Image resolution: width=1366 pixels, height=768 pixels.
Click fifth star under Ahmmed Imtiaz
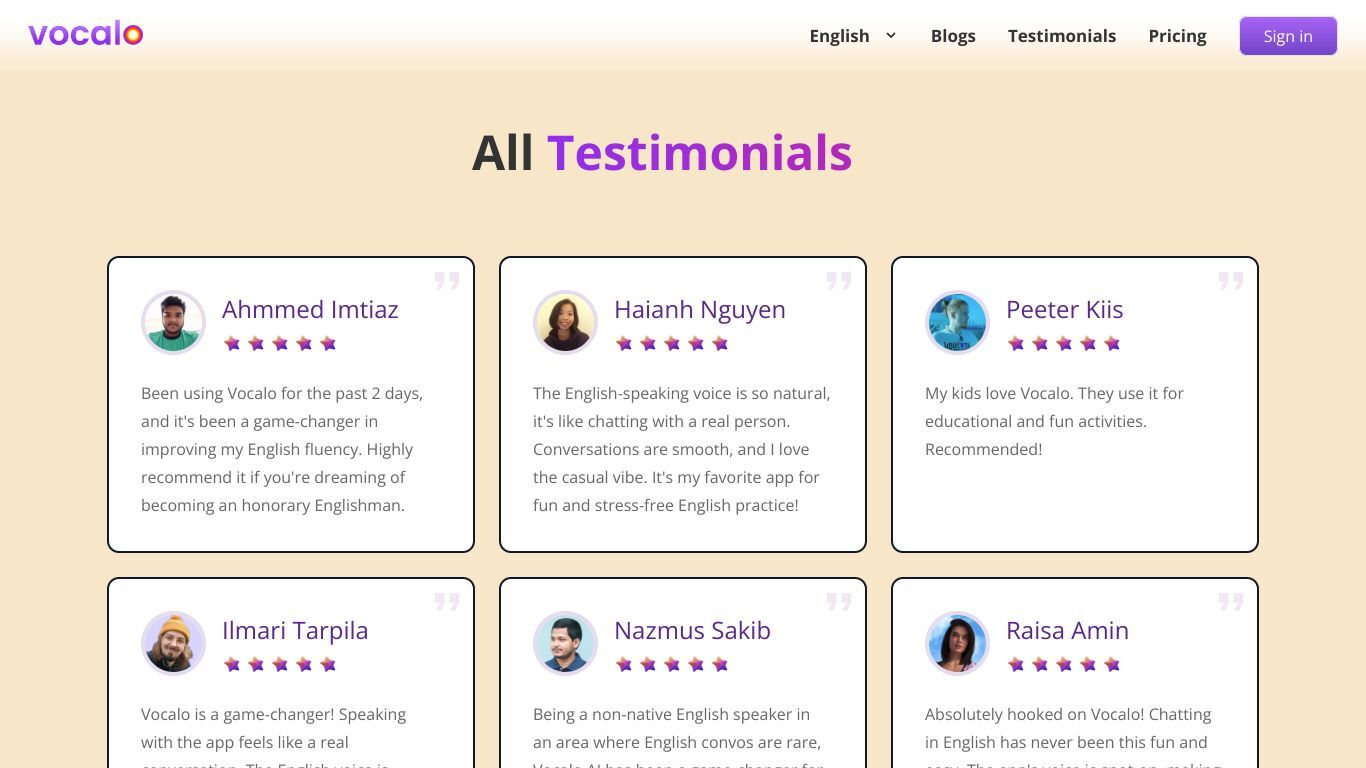328,343
